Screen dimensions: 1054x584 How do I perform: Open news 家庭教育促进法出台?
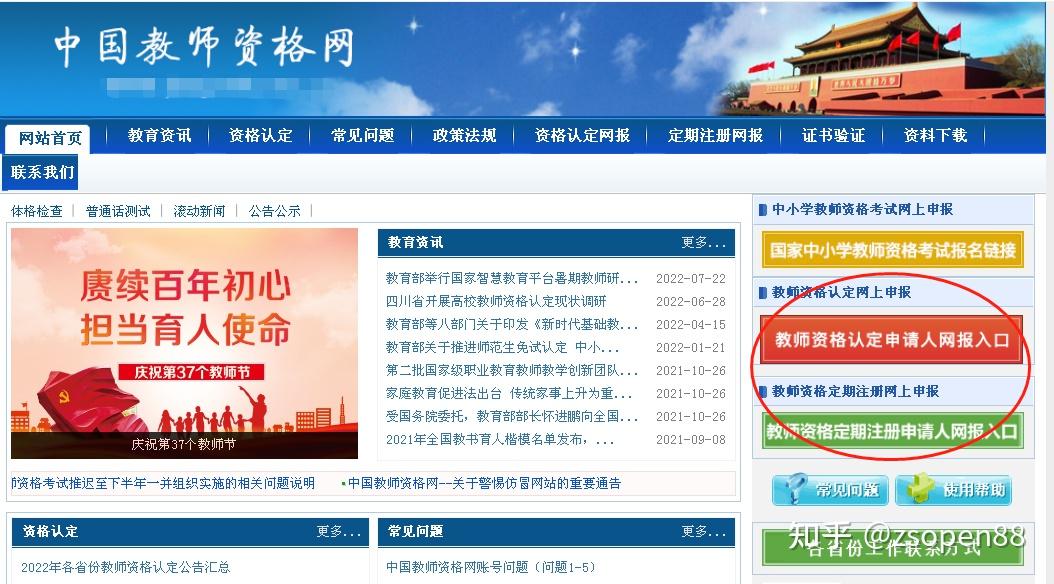(x=509, y=393)
